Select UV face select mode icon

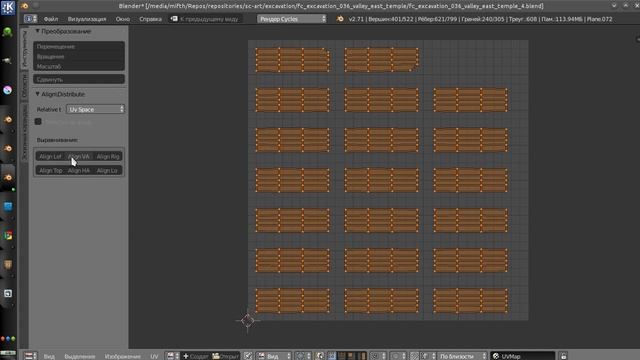pos(352,356)
